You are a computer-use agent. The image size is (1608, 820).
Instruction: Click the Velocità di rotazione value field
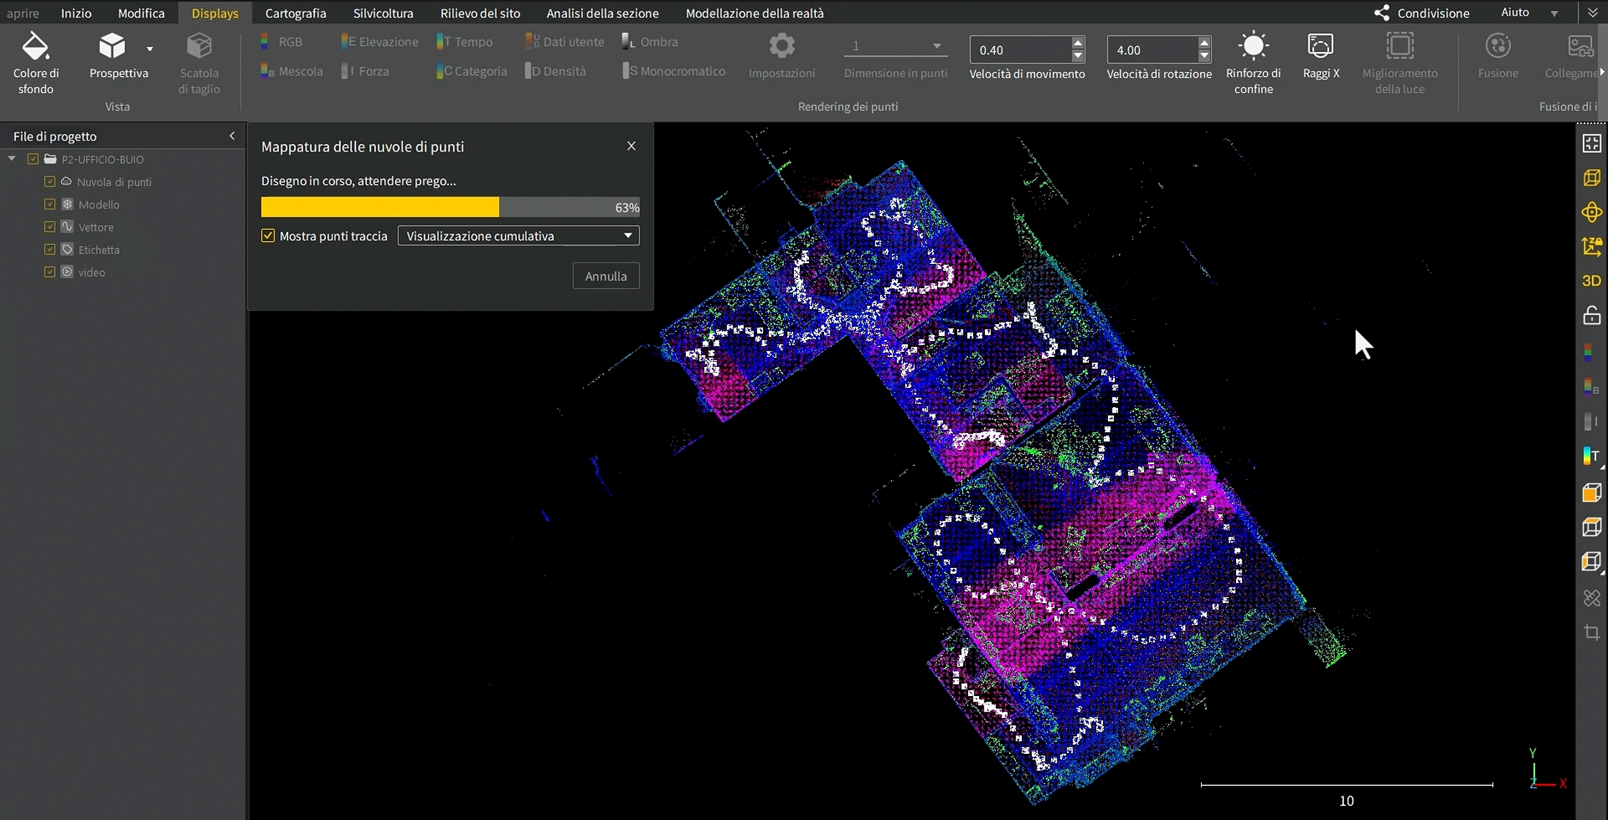pyautogui.click(x=1152, y=50)
